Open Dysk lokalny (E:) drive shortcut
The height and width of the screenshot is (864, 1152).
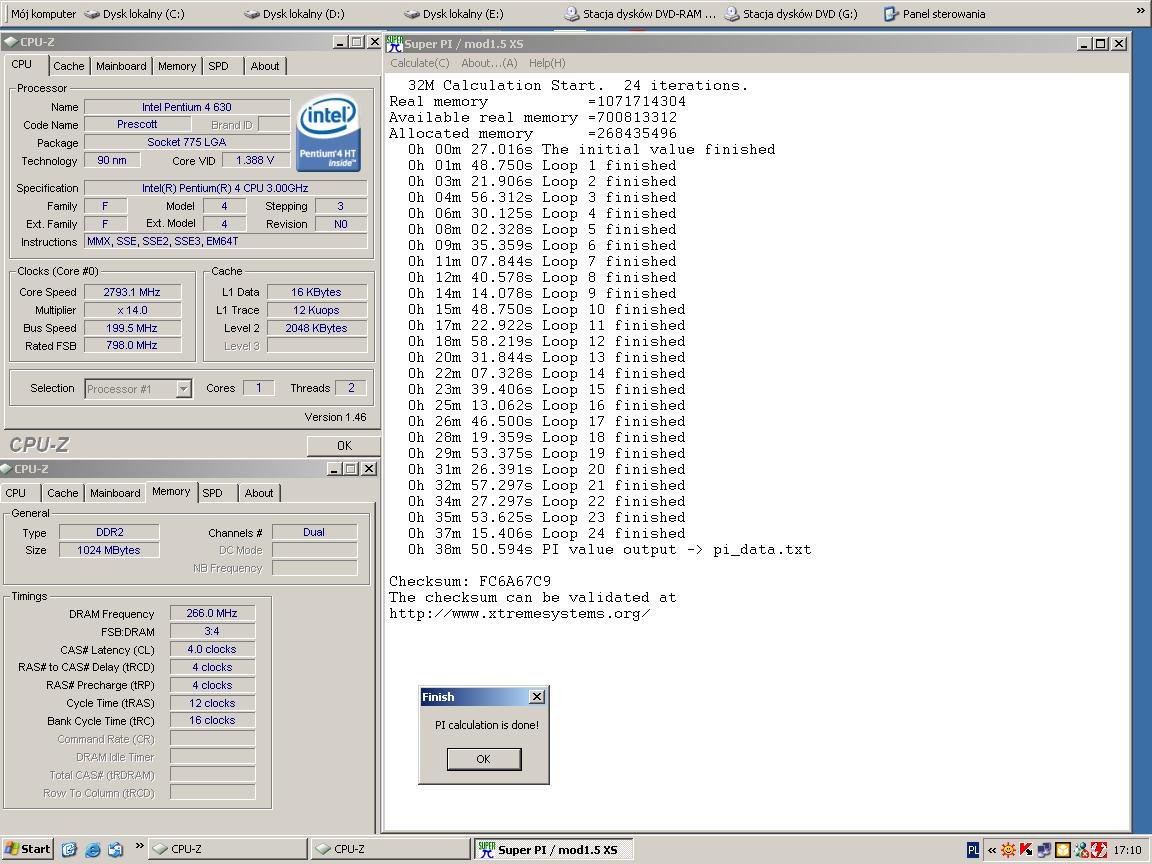[454, 14]
